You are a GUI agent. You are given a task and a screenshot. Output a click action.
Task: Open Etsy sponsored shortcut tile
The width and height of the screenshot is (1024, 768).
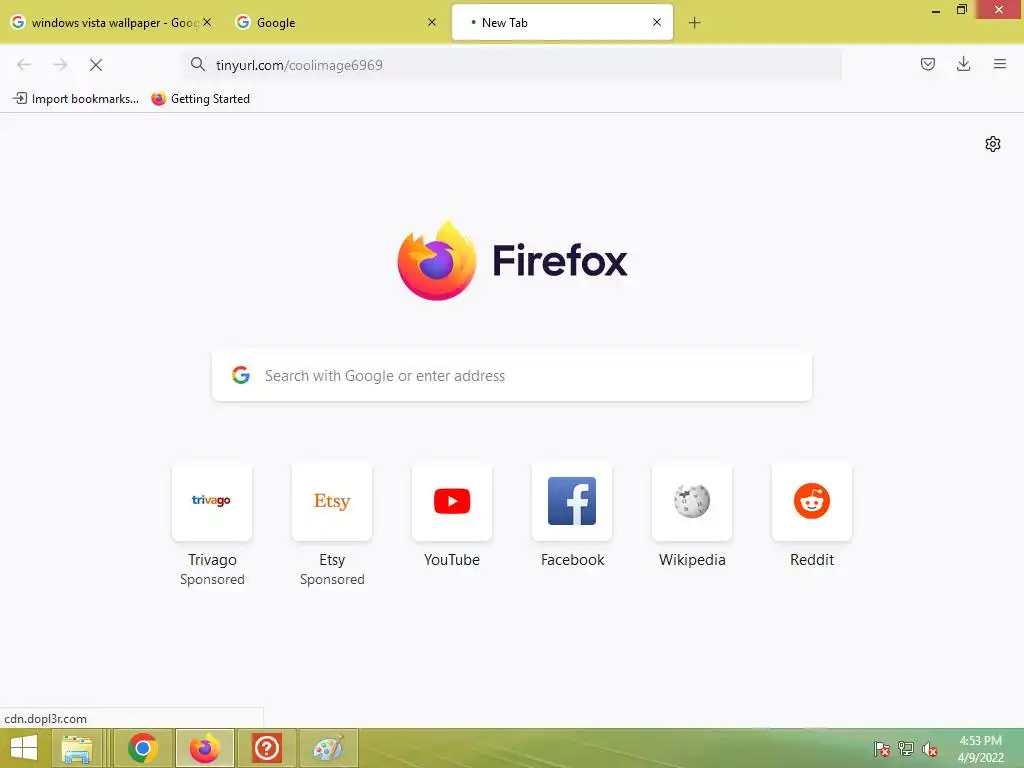tap(332, 501)
